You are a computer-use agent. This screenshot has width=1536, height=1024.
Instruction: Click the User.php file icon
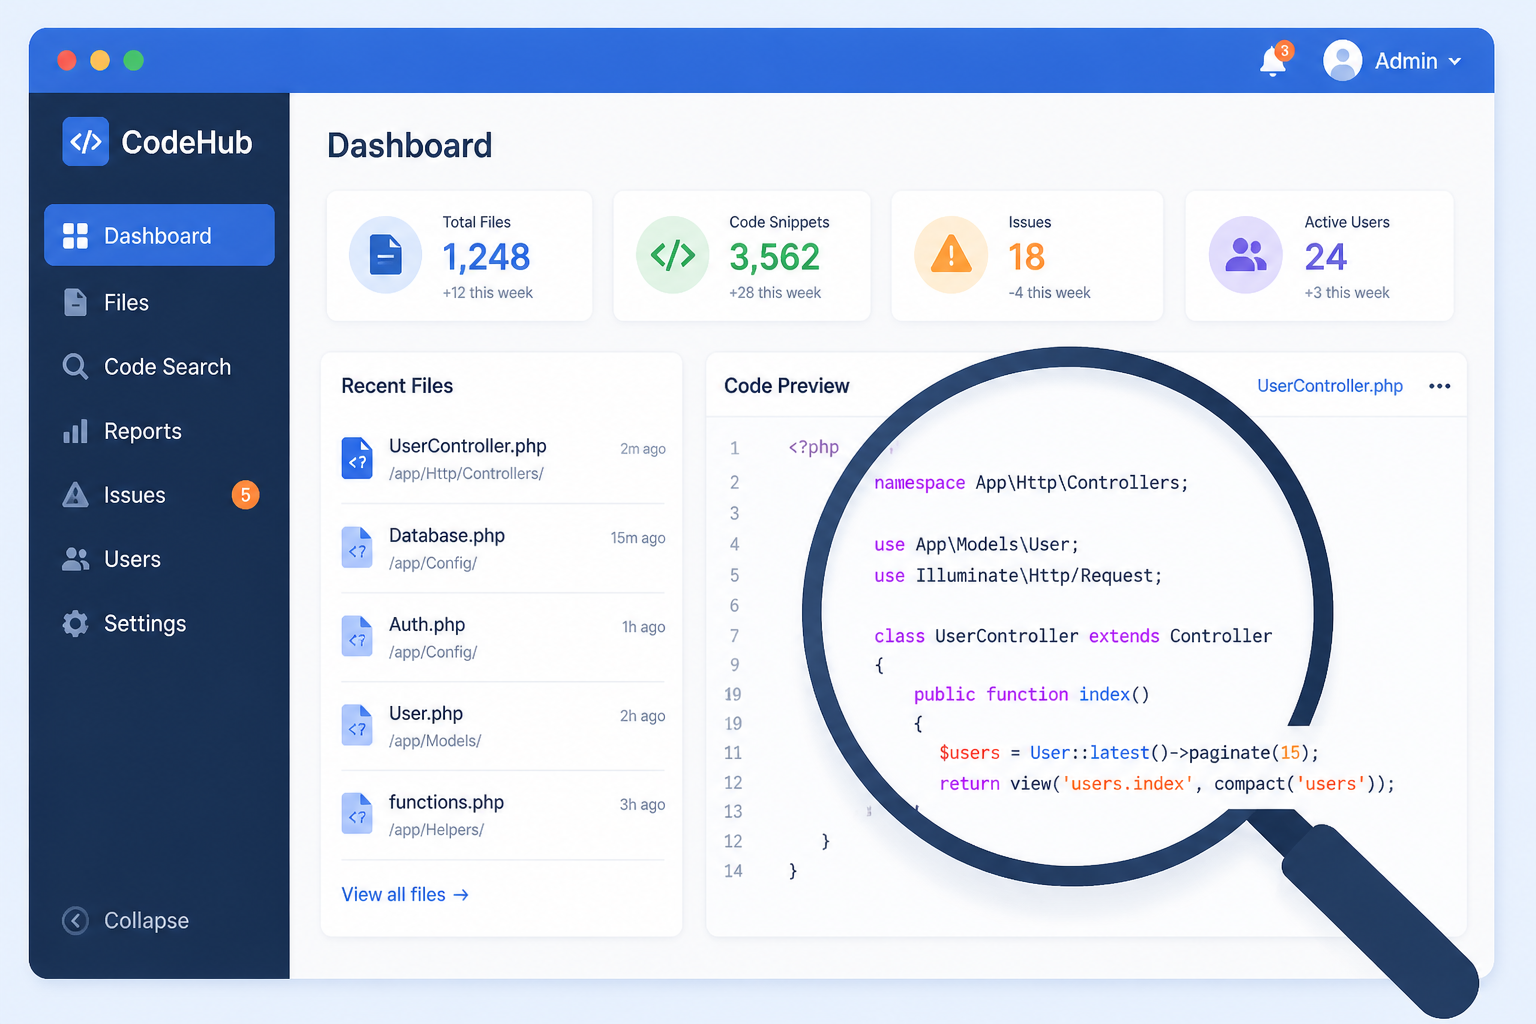(x=357, y=725)
